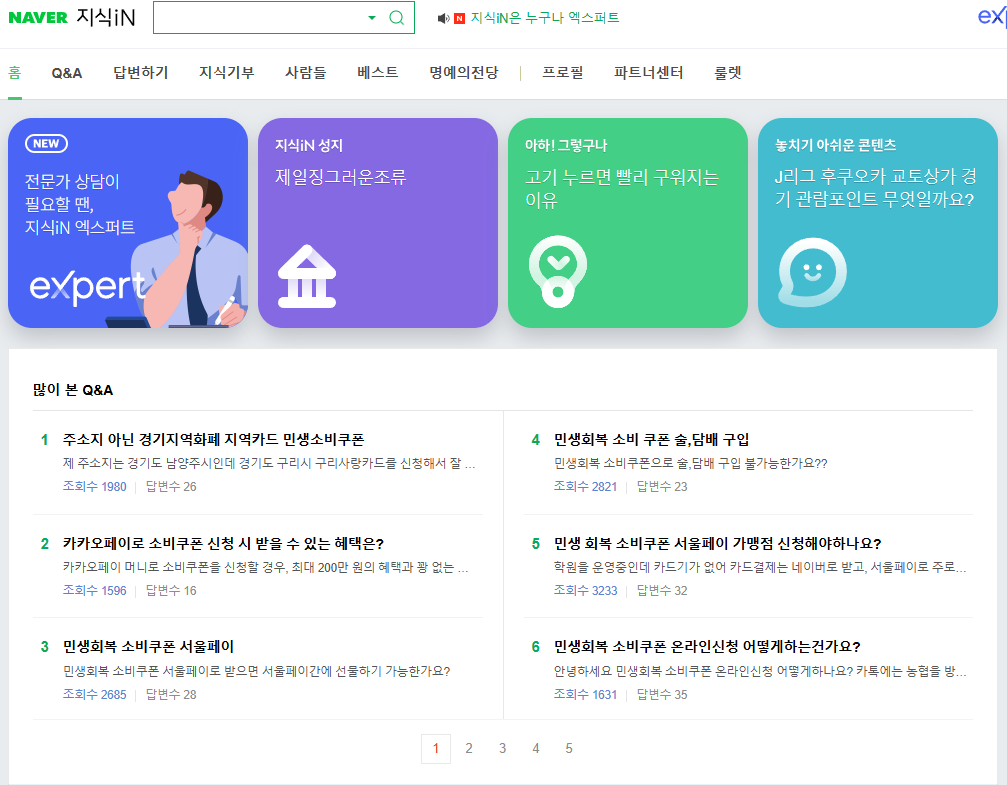Open 제일징그러운조류 card title
This screenshot has height=785, width=1007.
[x=340, y=177]
